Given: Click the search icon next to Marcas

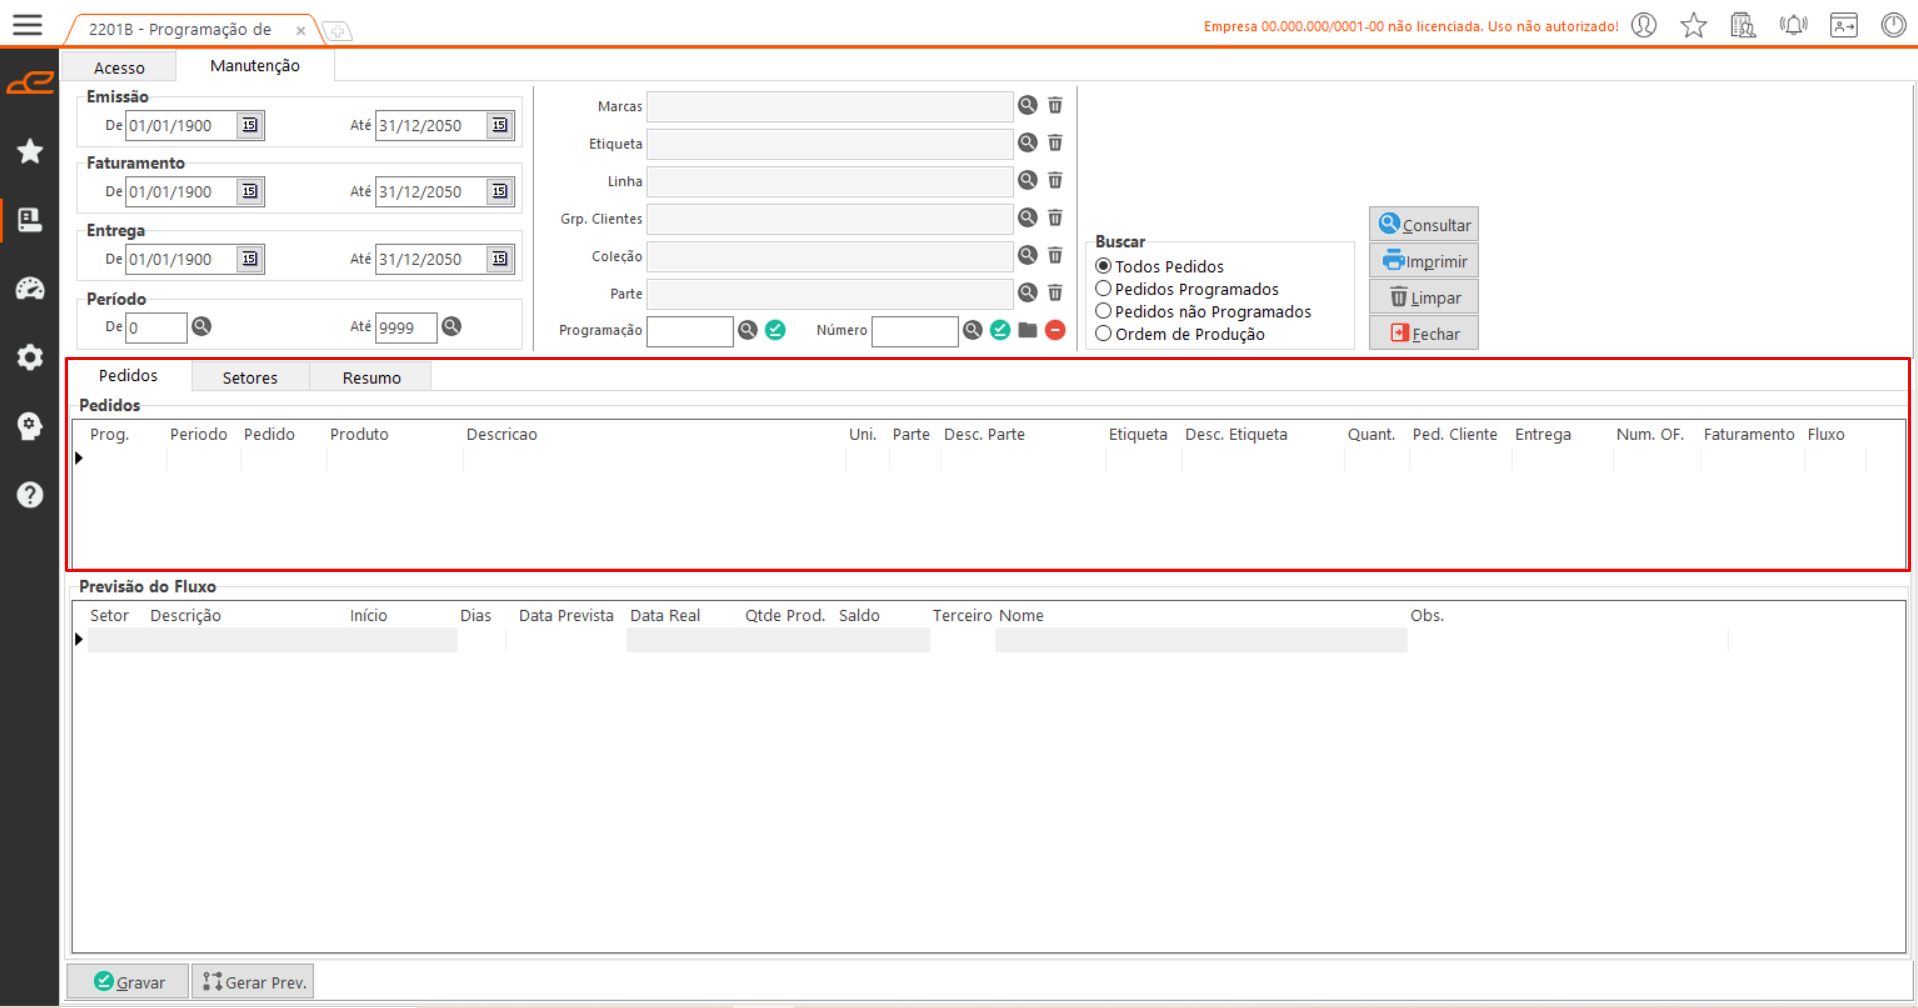Looking at the screenshot, I should pyautogui.click(x=1027, y=106).
